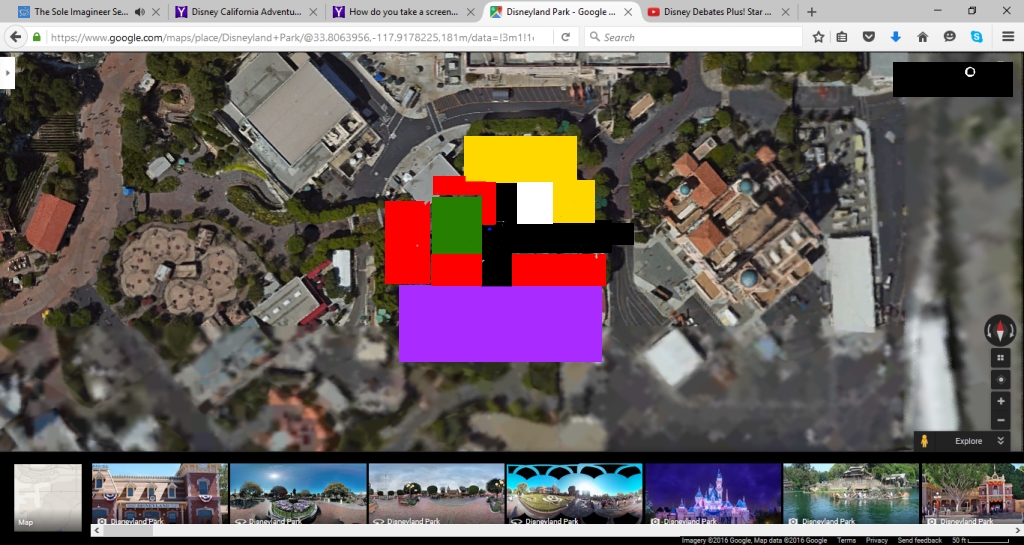1024x545 pixels.
Task: Show my location on the map
Action: pos(1000,380)
